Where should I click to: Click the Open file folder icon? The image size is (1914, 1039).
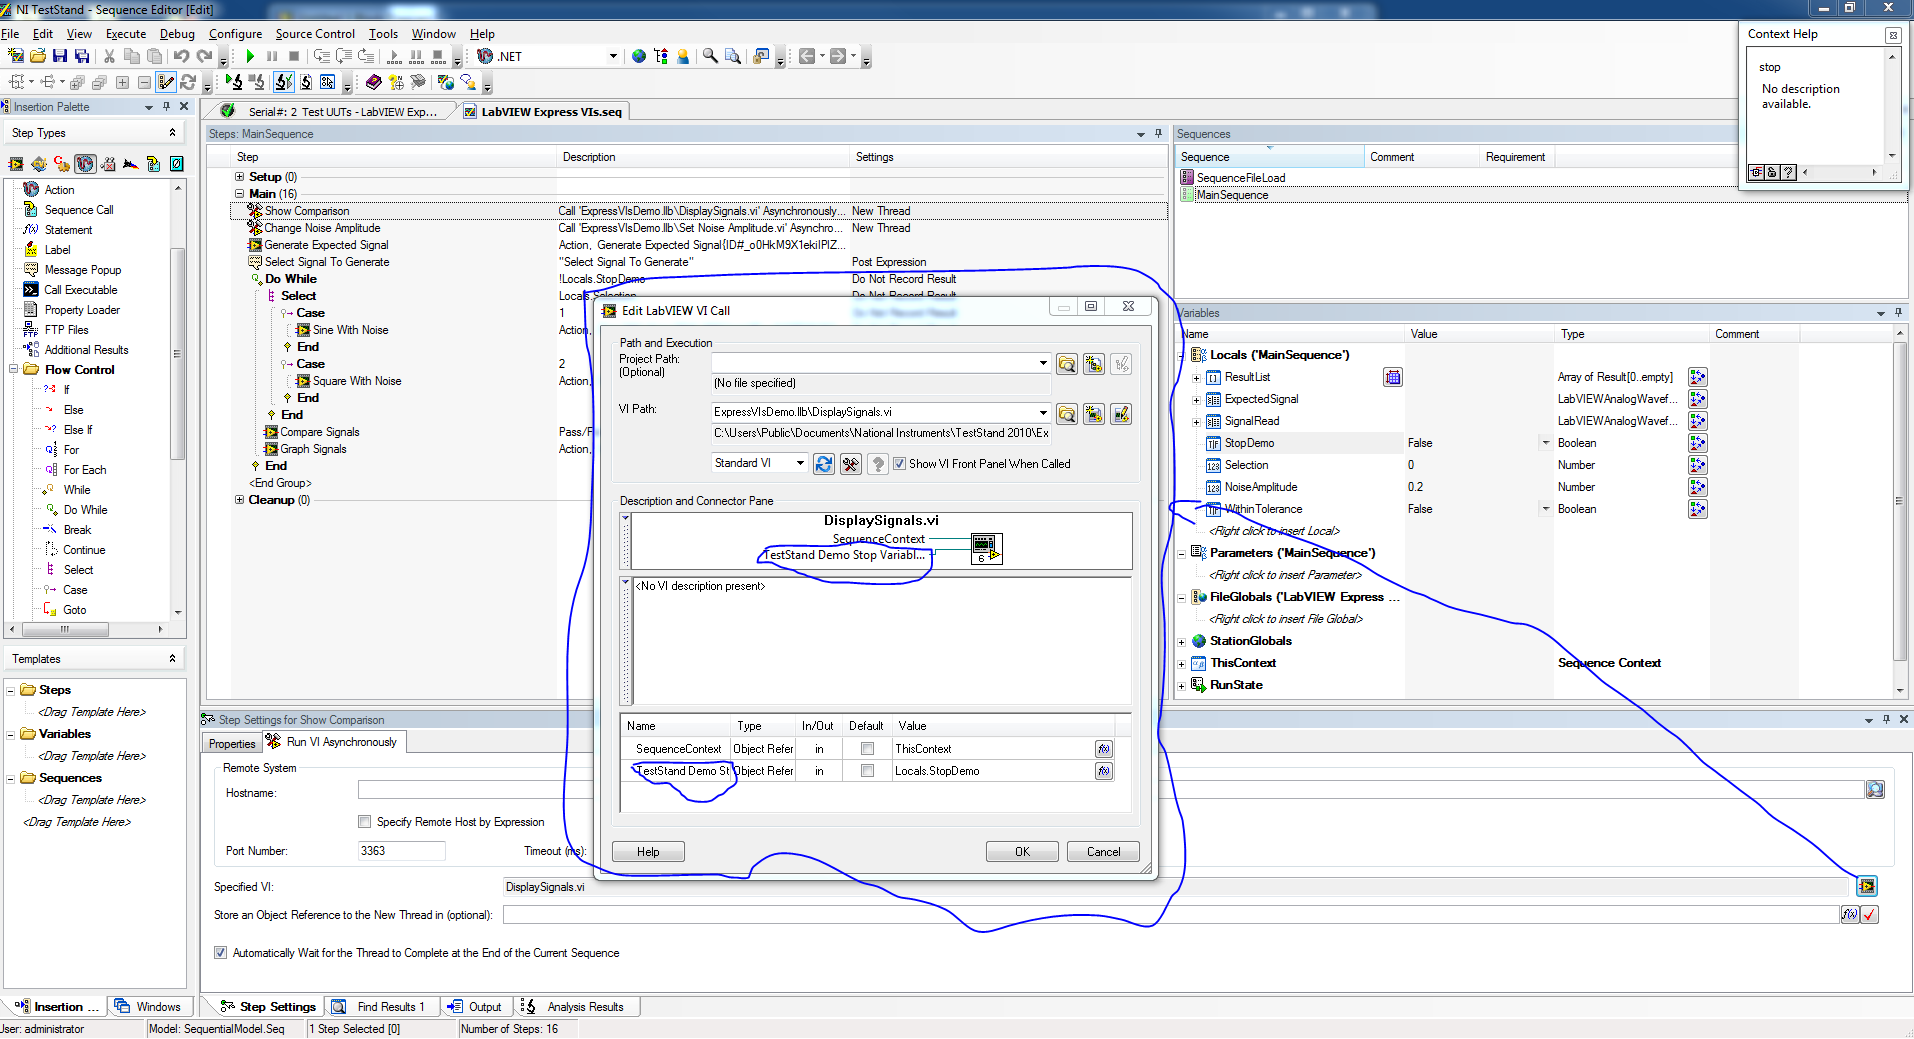38,56
